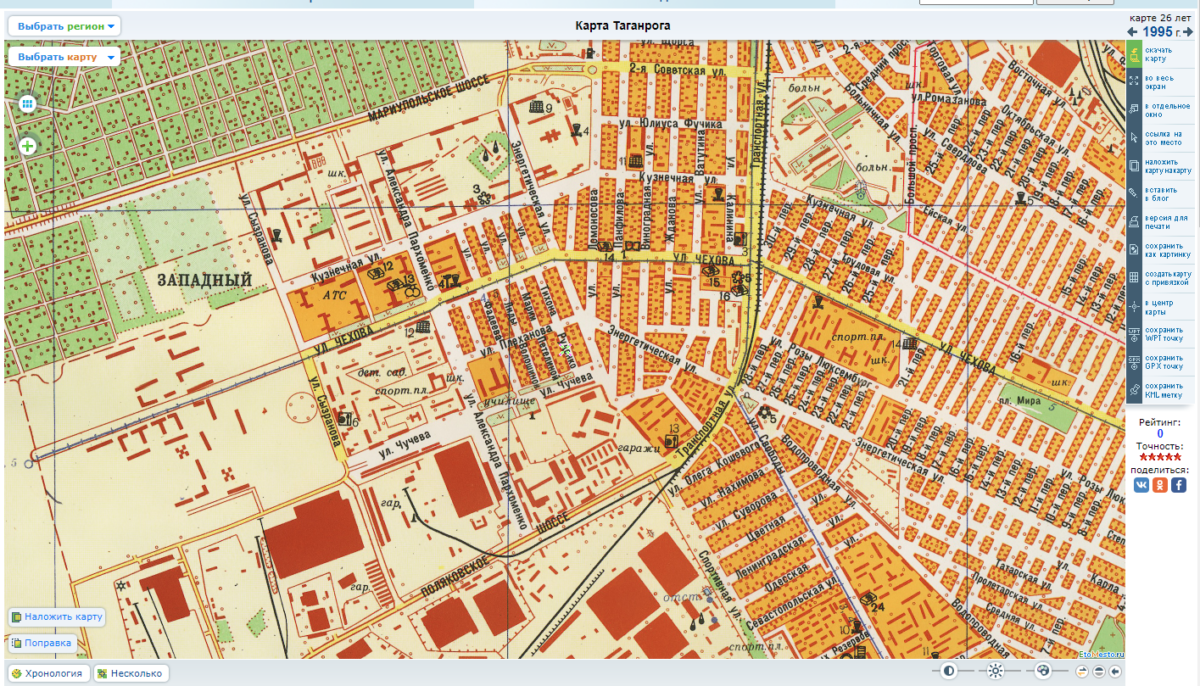Click the fullscreen icon beside 'во весь экран'
1200x686 pixels.
[1133, 81]
